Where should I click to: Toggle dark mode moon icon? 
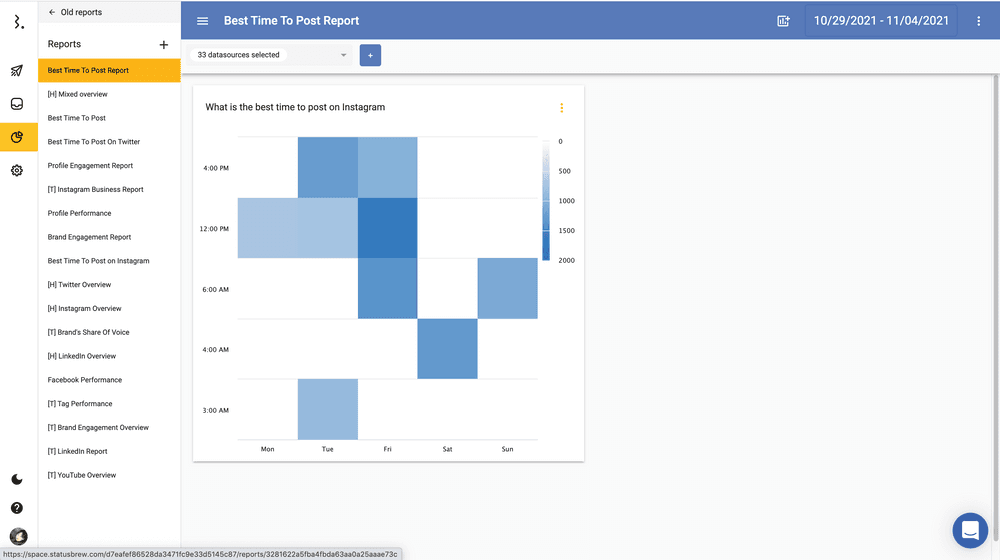coord(17,480)
